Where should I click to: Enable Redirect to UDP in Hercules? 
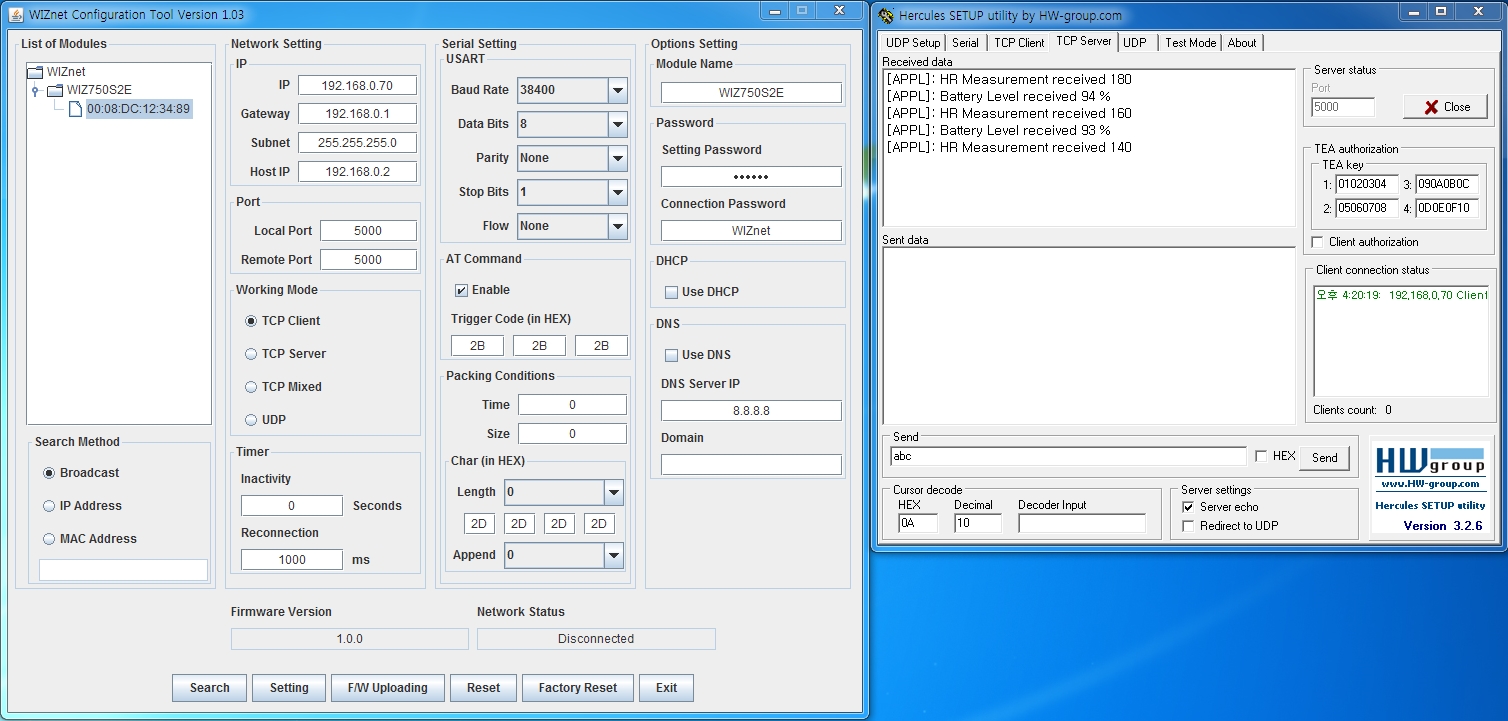tap(1188, 526)
